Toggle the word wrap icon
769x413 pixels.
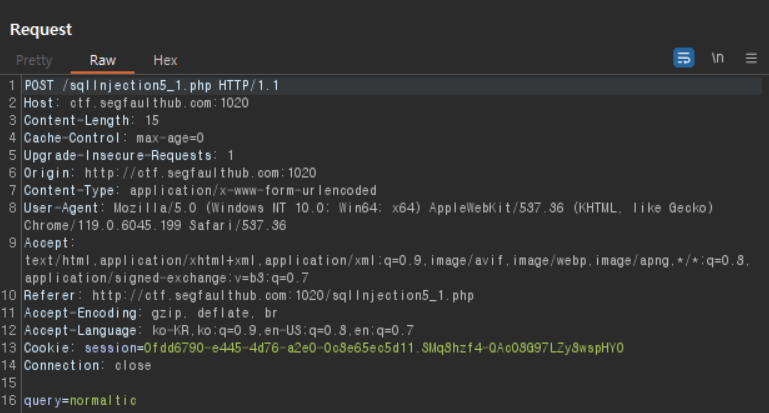[x=683, y=58]
